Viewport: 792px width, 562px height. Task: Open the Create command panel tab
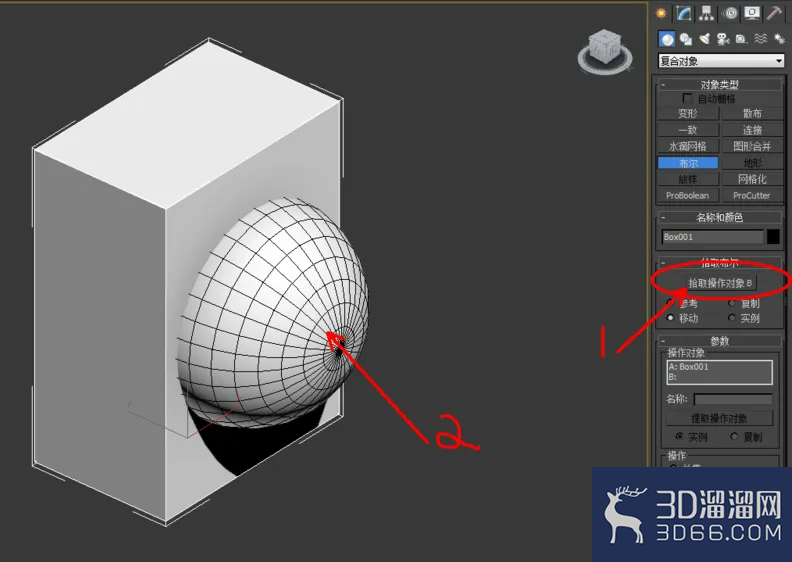click(x=662, y=13)
